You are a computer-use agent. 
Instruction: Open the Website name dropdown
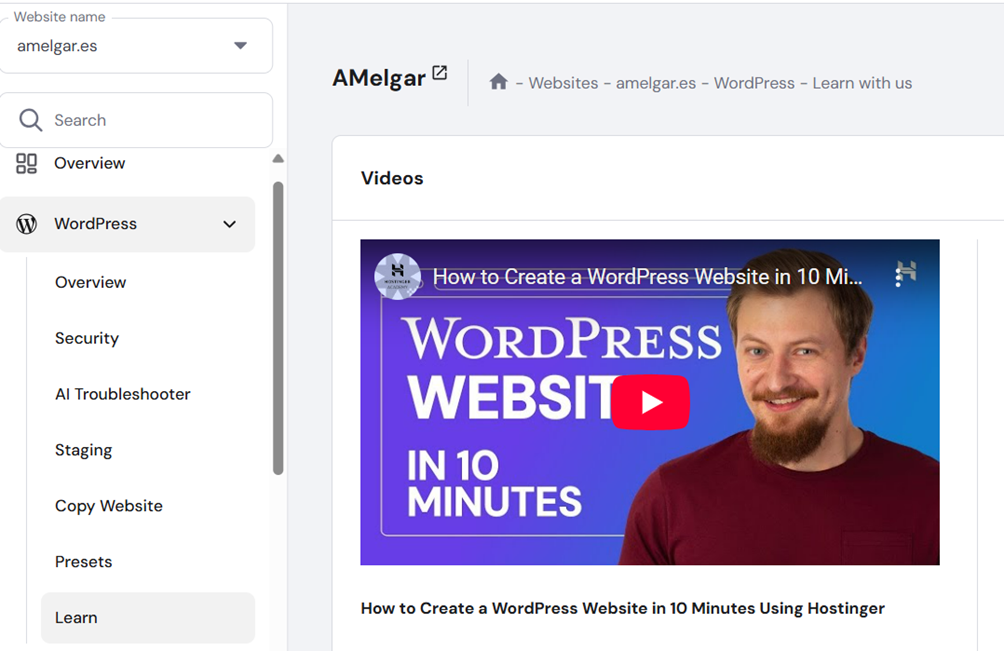coord(239,46)
